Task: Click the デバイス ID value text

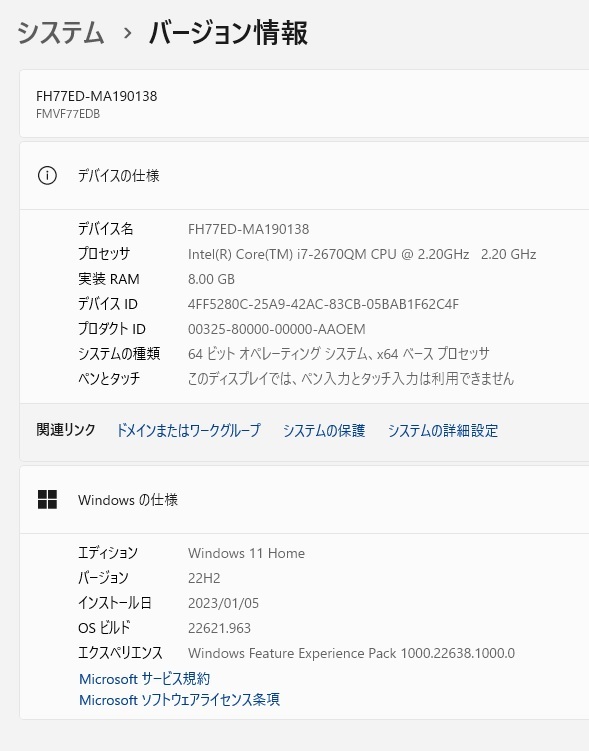Action: pos(323,304)
